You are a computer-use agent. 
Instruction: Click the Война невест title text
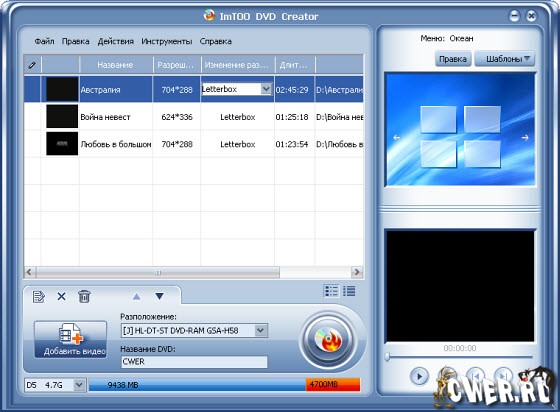tap(105, 117)
